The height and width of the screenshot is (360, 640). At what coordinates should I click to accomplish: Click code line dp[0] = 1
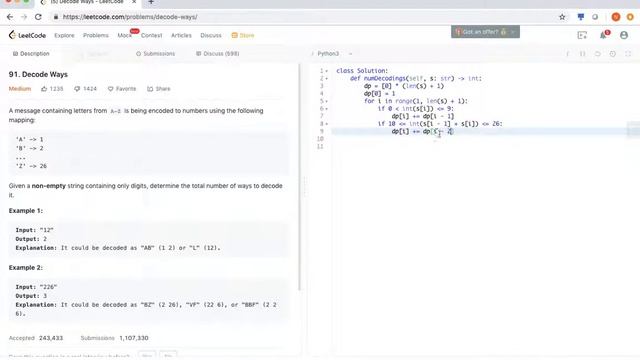point(379,93)
